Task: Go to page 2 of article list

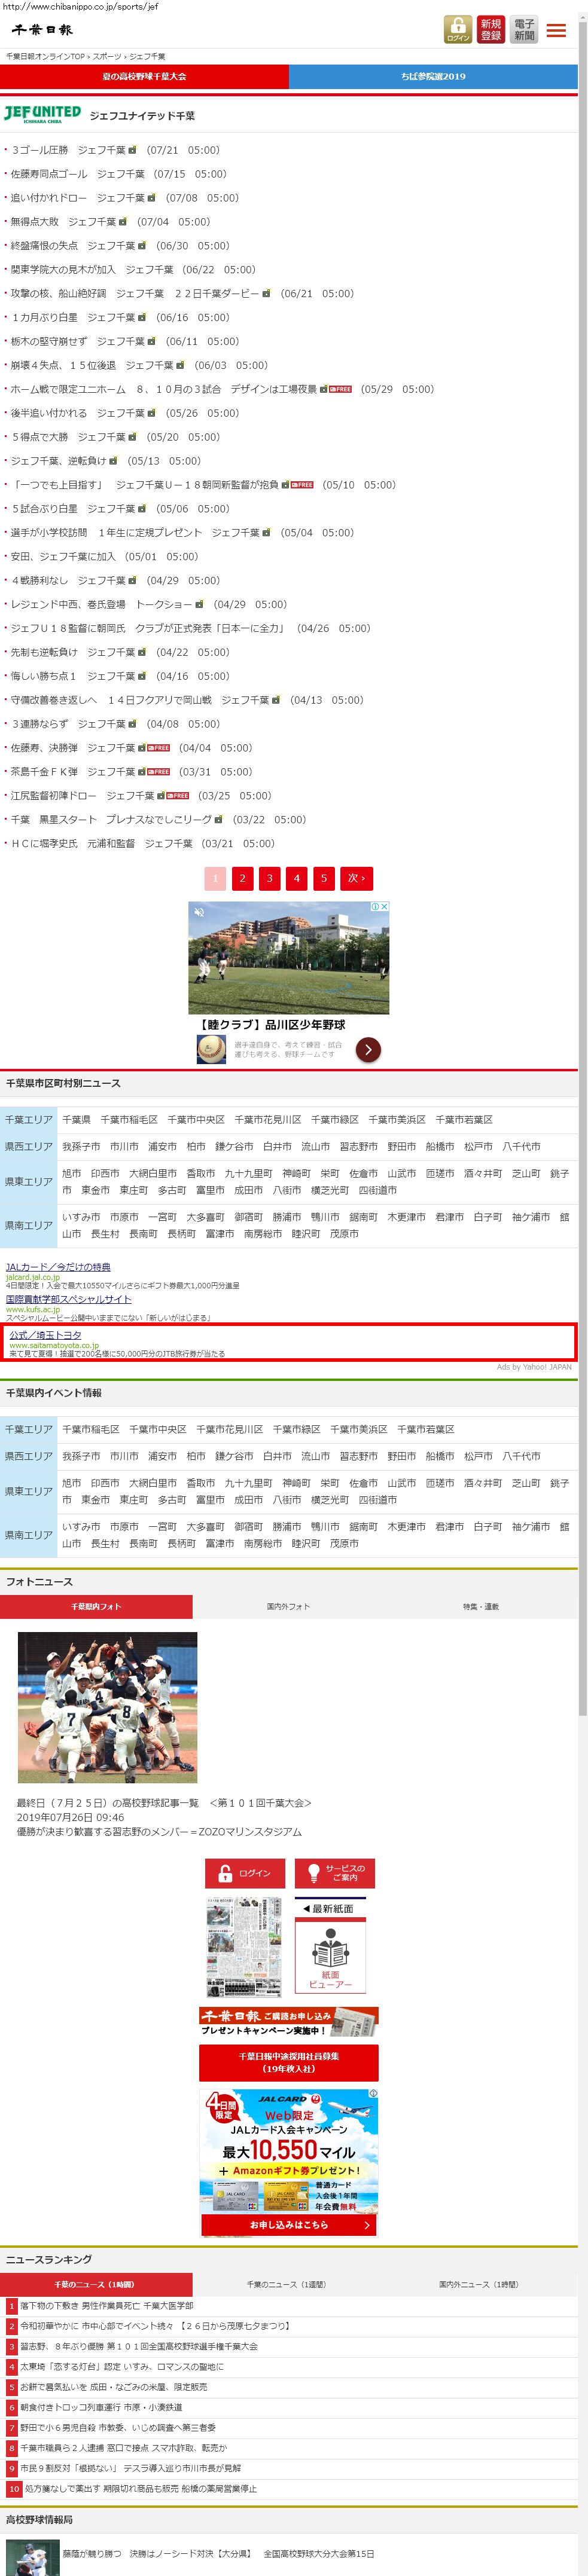Action: point(242,878)
